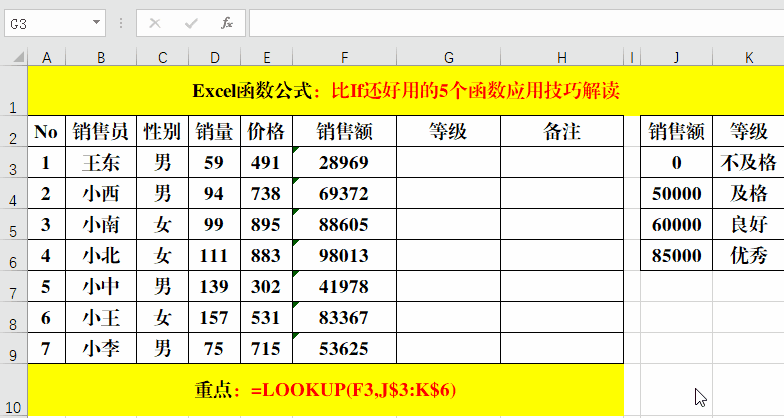Click lookup threshold cell 85000
Image resolution: width=784 pixels, height=418 pixels.
coord(676,256)
